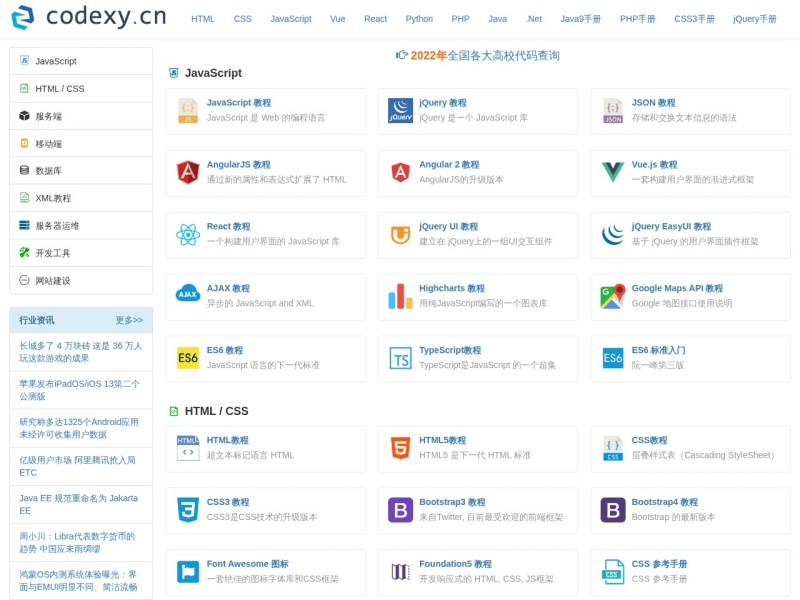Click the codexy.cn logo icon
Screen dimensions: 800x600
click(23, 17)
